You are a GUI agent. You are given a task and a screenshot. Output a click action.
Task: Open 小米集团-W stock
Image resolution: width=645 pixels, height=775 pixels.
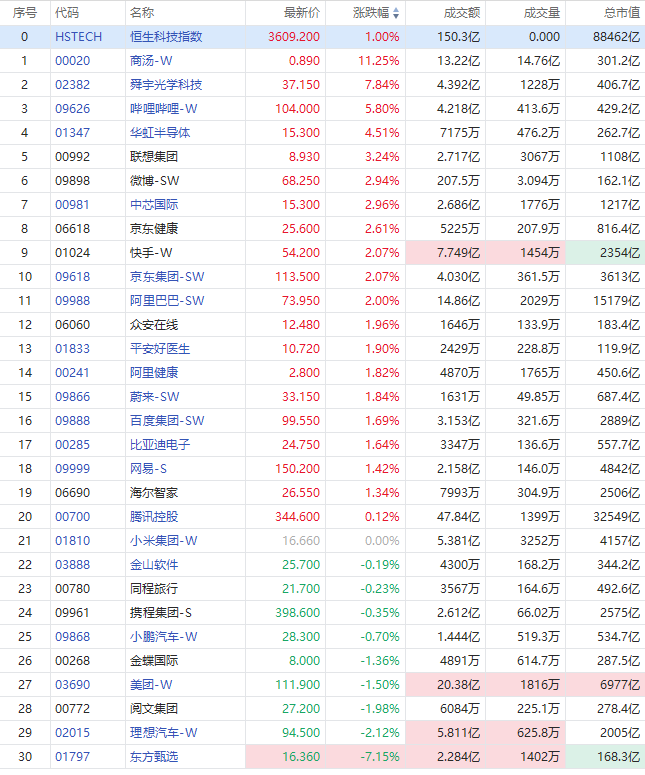pyautogui.click(x=164, y=541)
